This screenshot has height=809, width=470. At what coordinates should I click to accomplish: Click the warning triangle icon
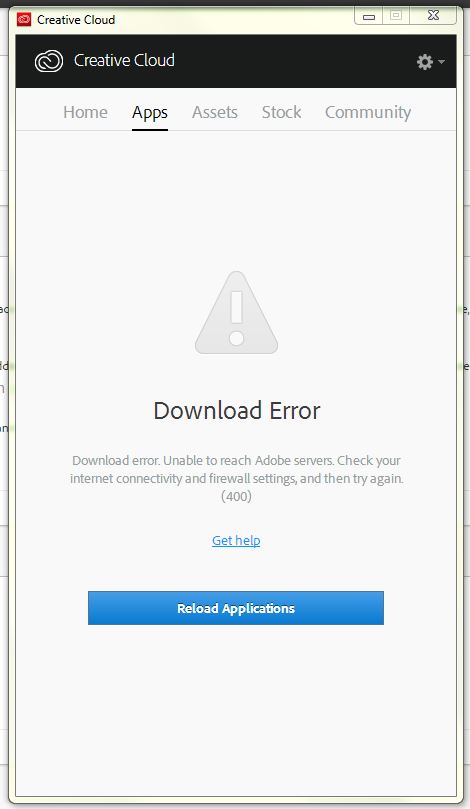coord(236,313)
